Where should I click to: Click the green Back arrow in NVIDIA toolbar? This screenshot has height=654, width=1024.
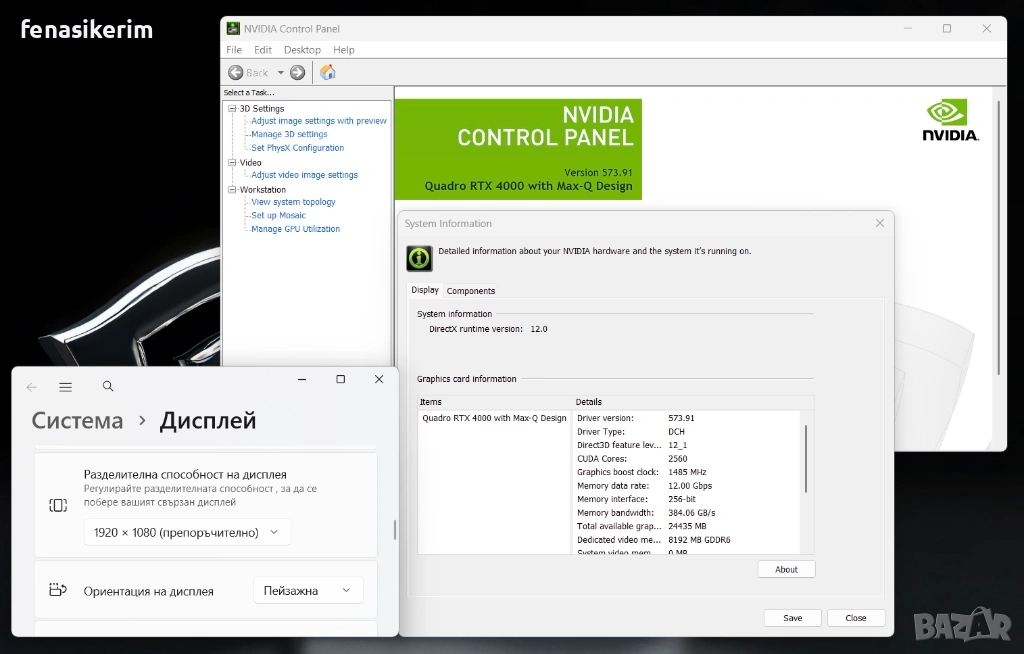(x=236, y=72)
